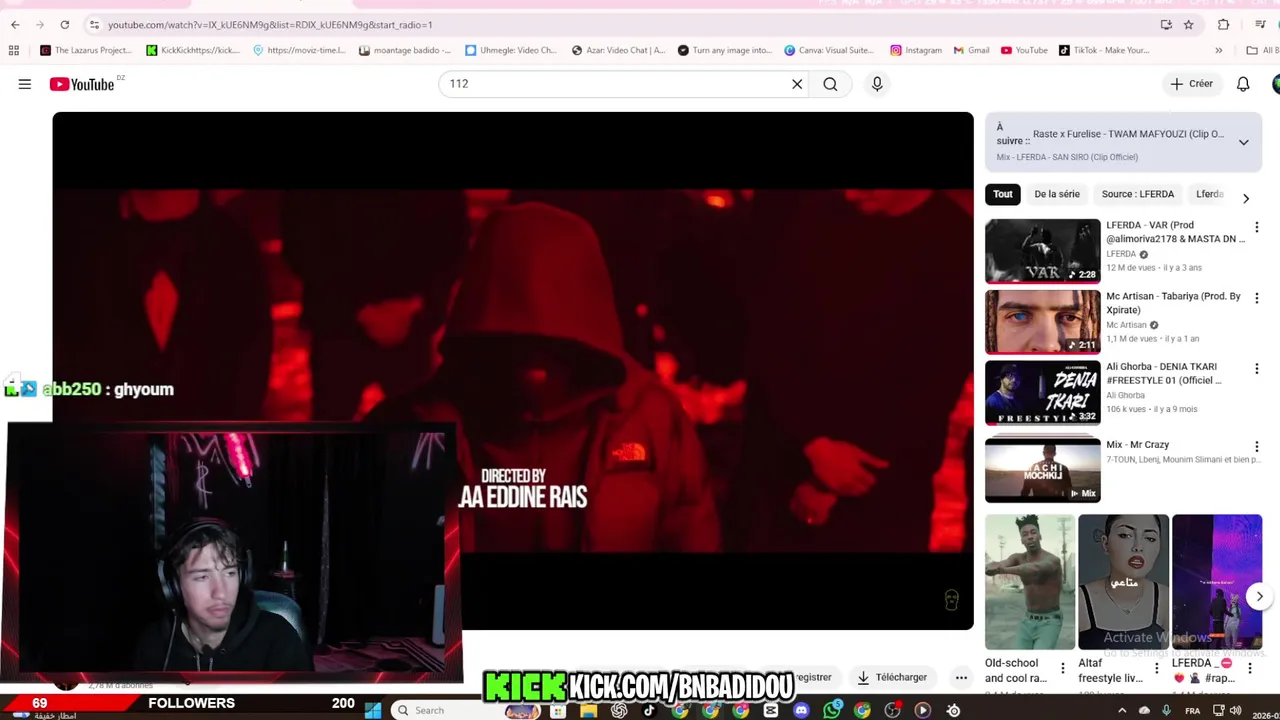The height and width of the screenshot is (720, 1280).
Task: Open Mc Artisan - Tabariya video thumbnail
Action: point(1042,322)
